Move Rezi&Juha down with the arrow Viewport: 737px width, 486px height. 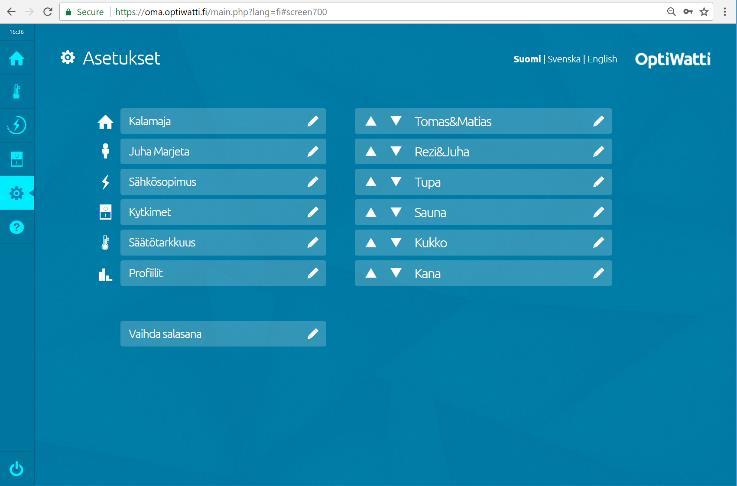tap(396, 151)
